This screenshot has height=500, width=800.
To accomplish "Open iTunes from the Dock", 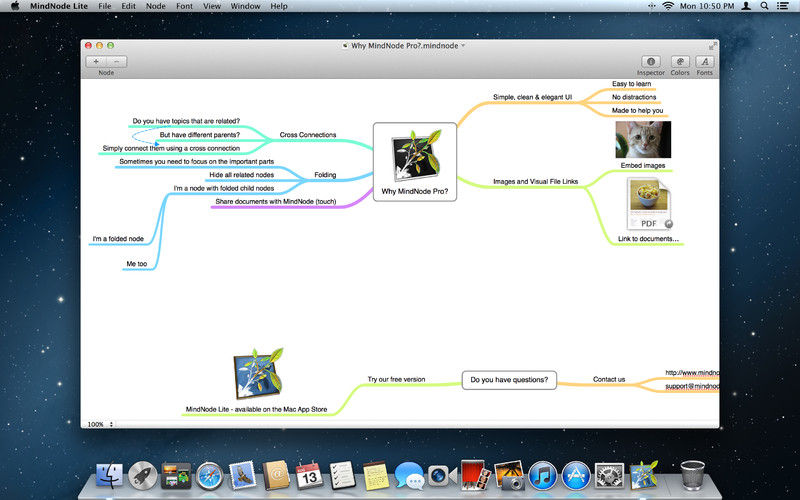I will pyautogui.click(x=542, y=476).
